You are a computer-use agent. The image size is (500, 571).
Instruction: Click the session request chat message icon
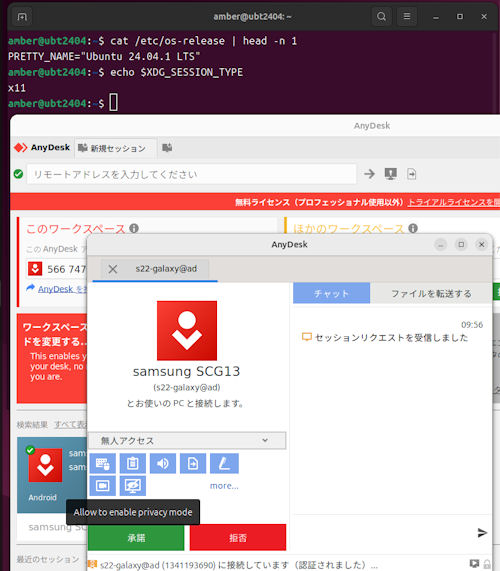(x=307, y=337)
